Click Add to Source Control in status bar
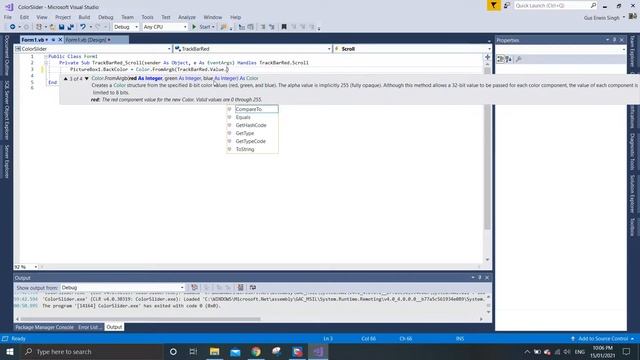Viewport: 640px width, 360px height. [602, 339]
